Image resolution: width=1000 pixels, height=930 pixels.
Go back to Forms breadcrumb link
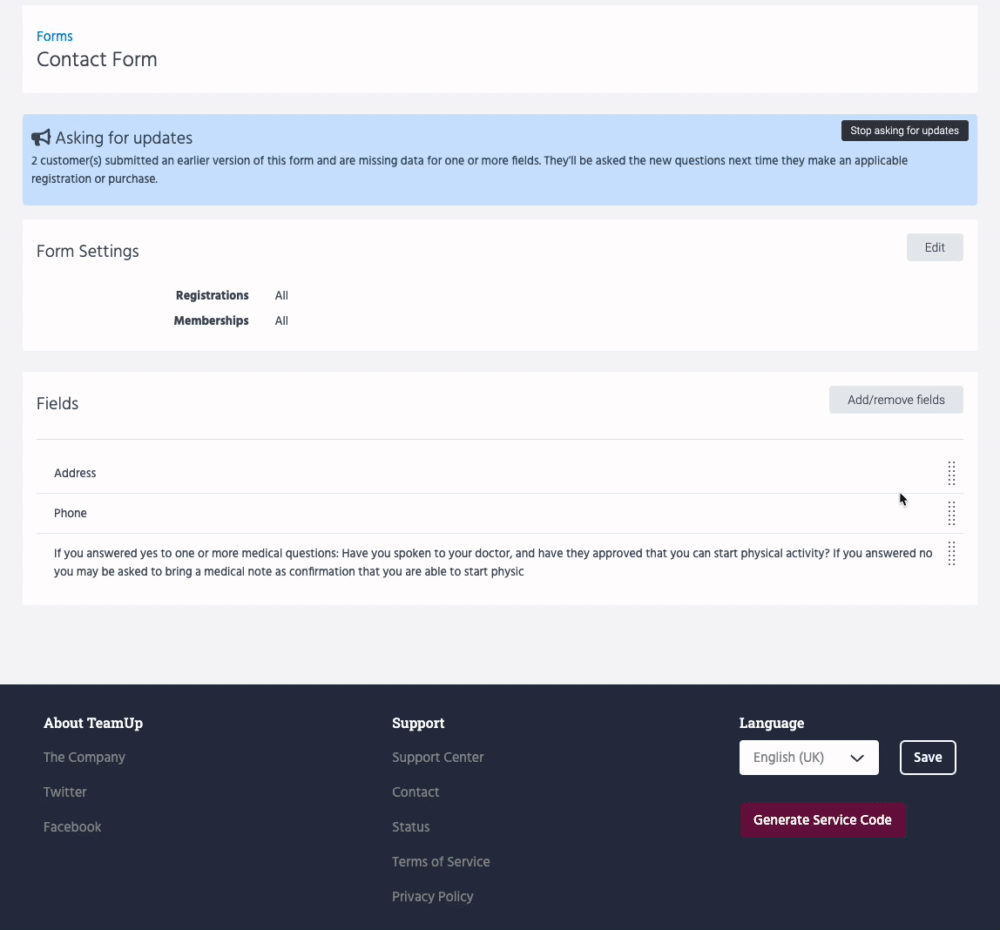tap(54, 36)
